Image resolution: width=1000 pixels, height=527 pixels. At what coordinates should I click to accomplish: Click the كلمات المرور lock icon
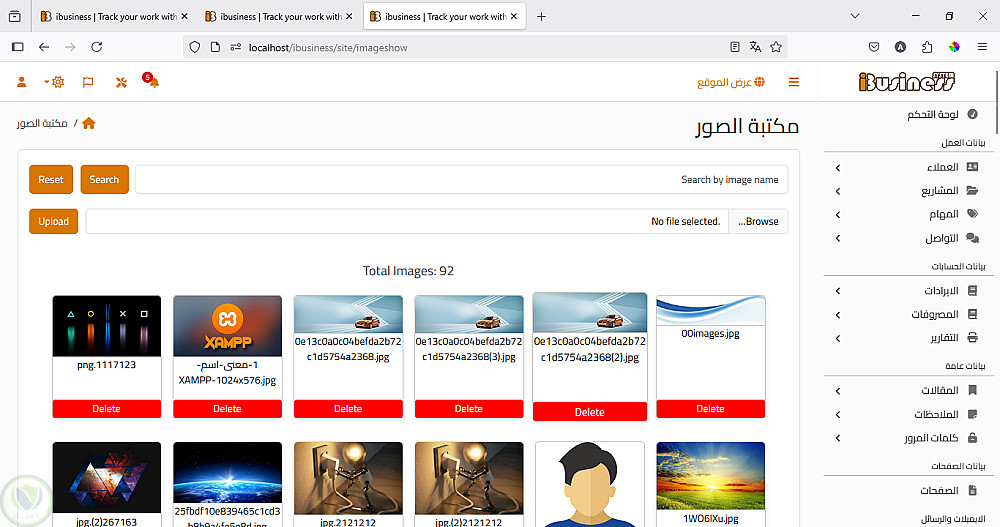click(973, 438)
